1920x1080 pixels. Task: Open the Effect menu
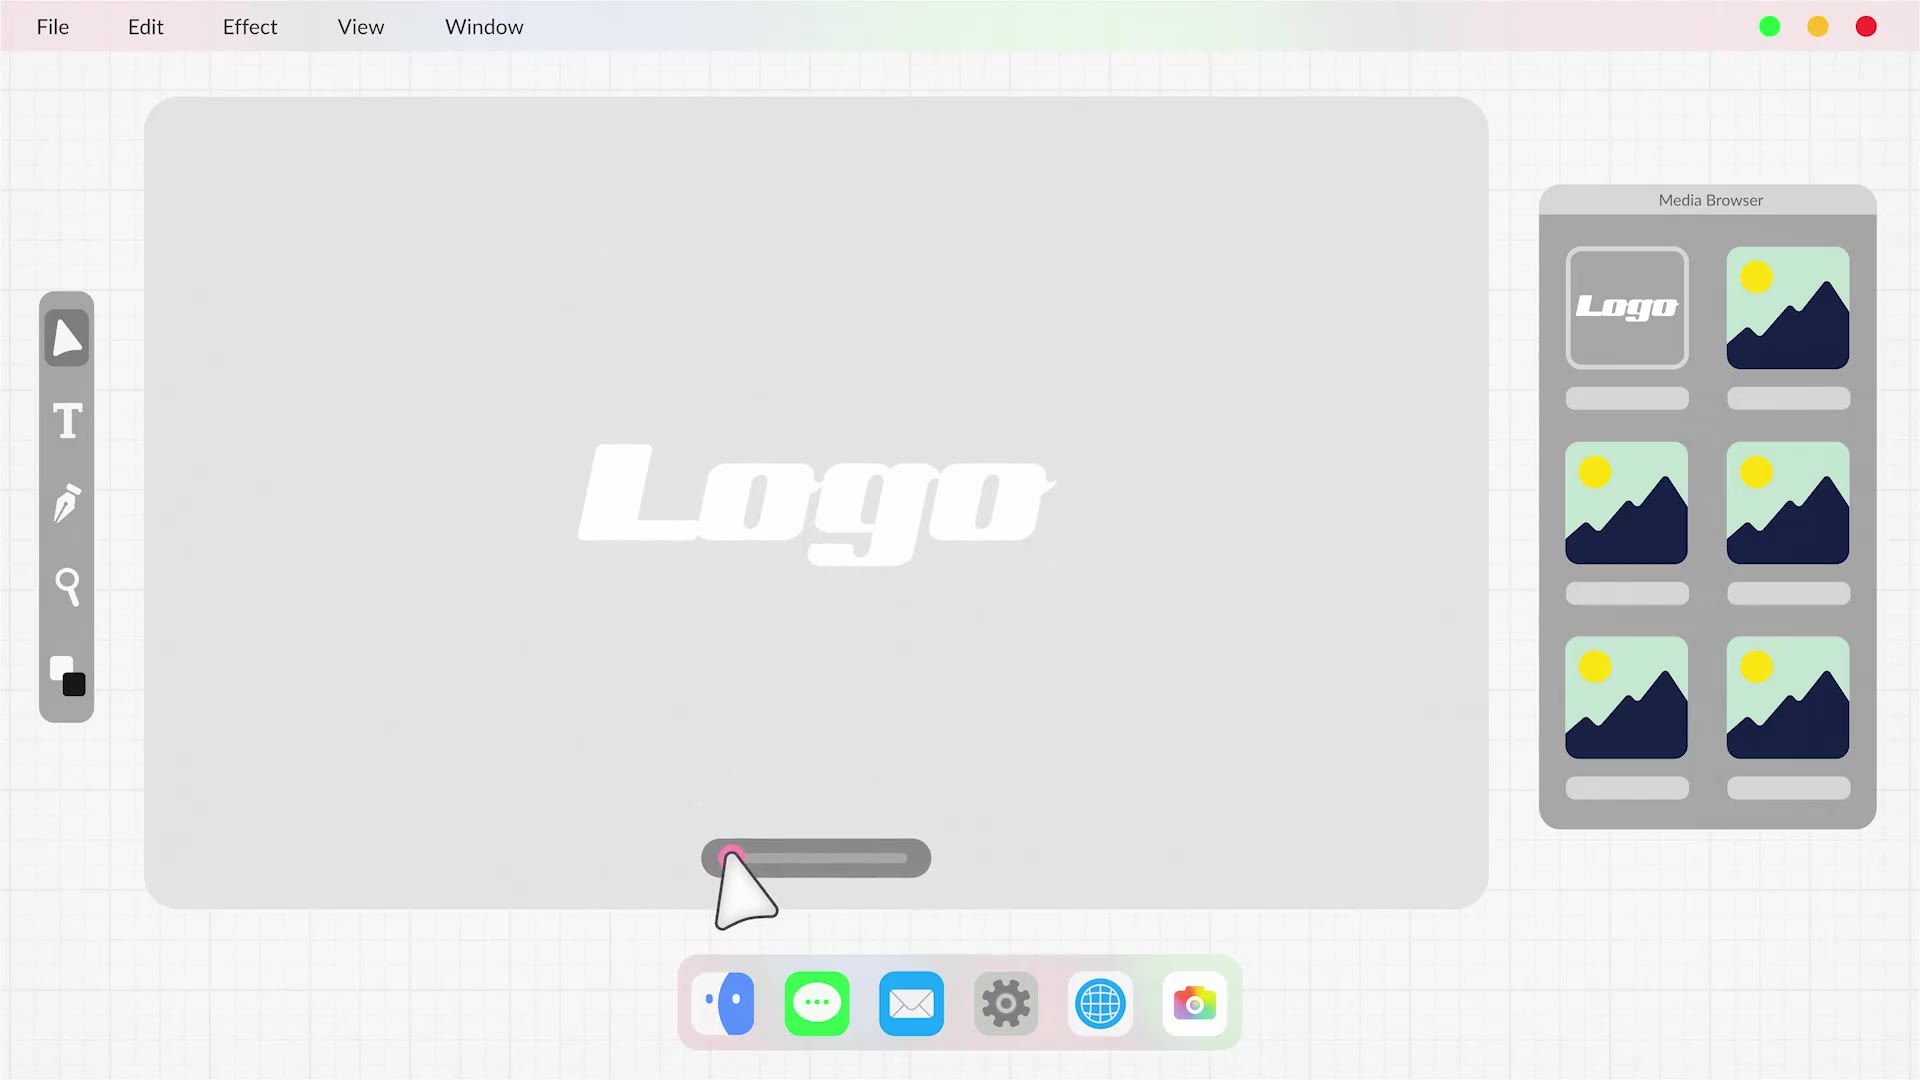click(x=251, y=26)
